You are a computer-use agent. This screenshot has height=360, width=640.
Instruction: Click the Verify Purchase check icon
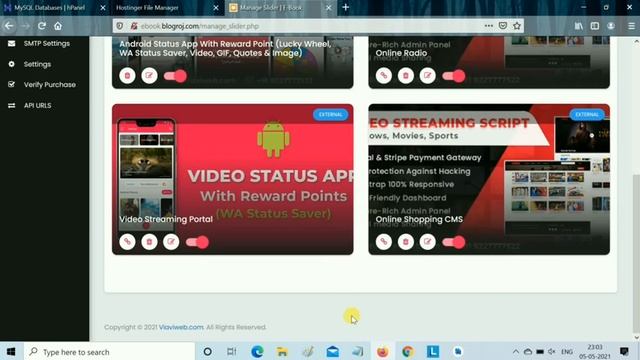point(11,84)
